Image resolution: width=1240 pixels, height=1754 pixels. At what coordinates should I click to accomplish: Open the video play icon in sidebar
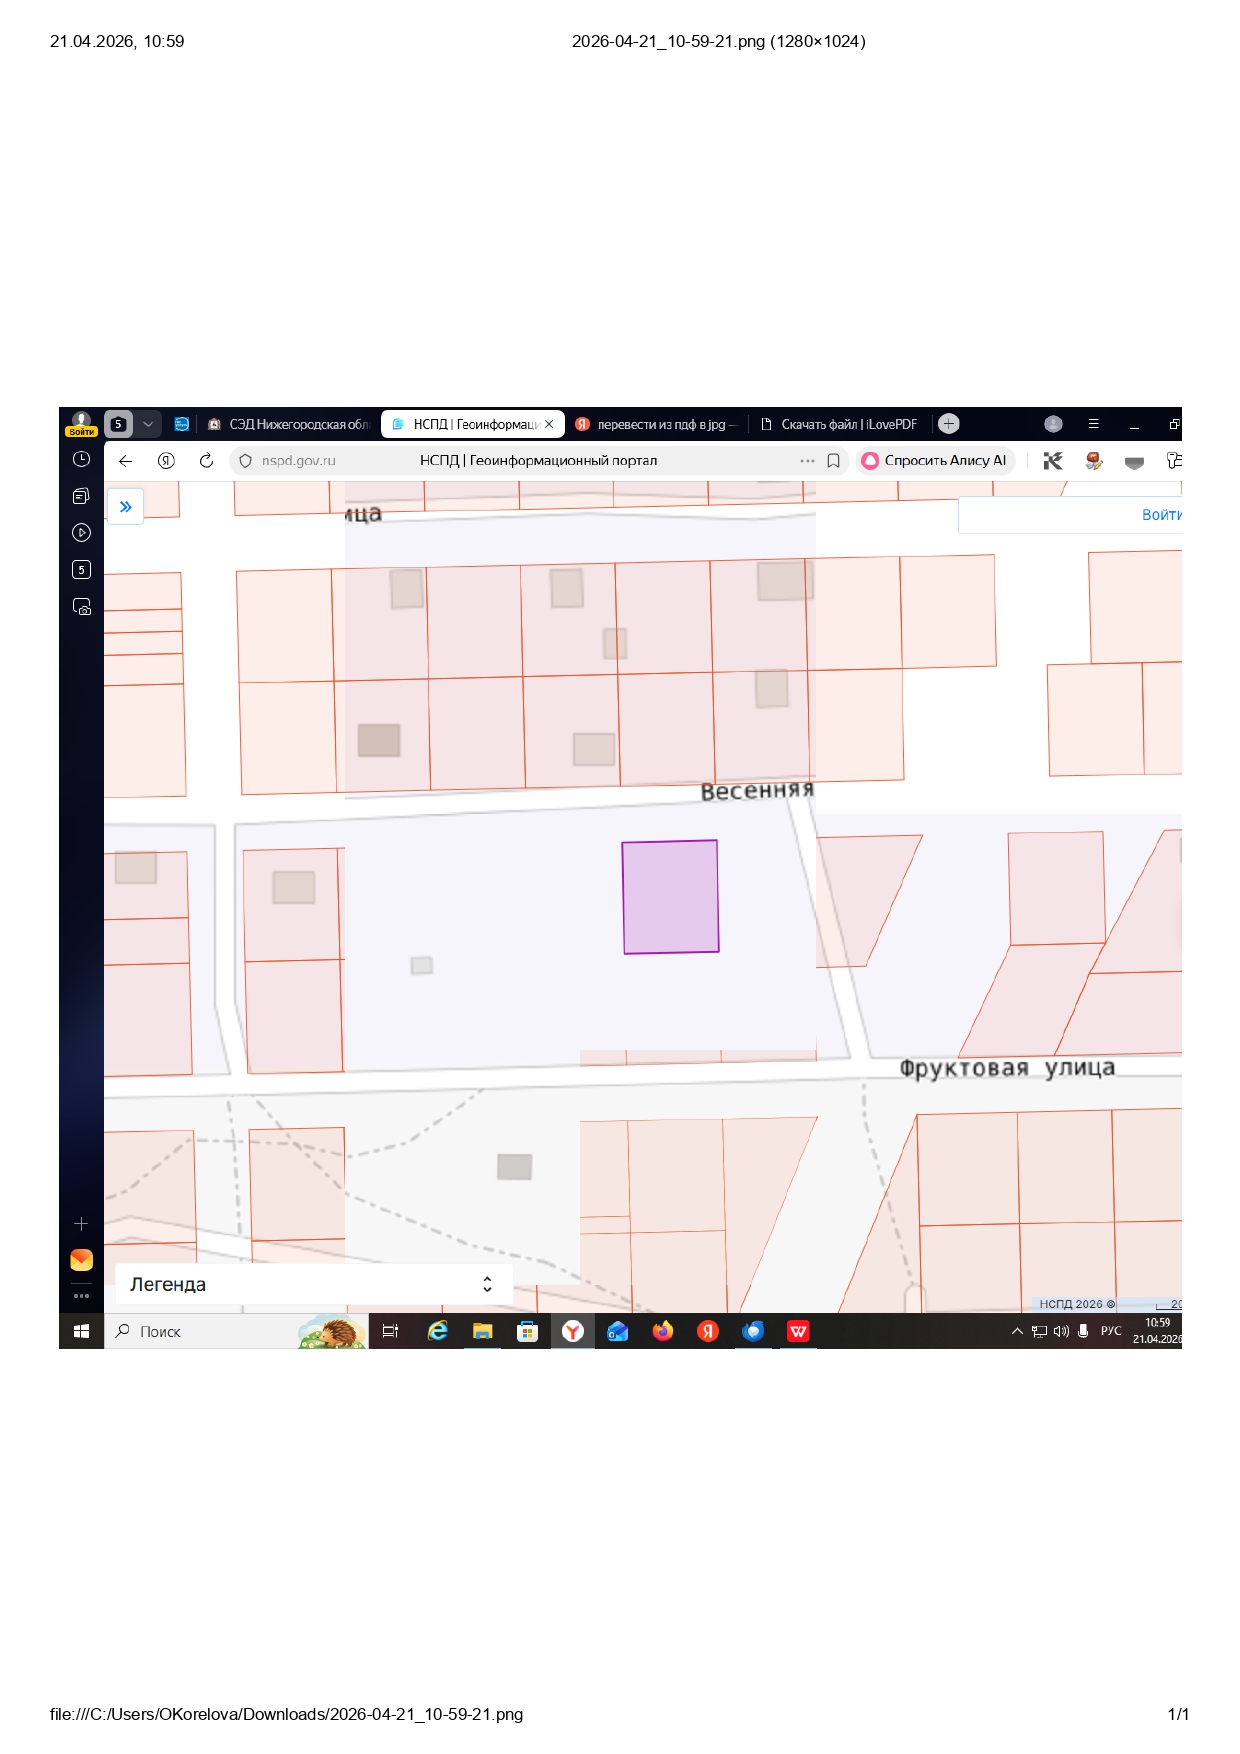[x=82, y=533]
